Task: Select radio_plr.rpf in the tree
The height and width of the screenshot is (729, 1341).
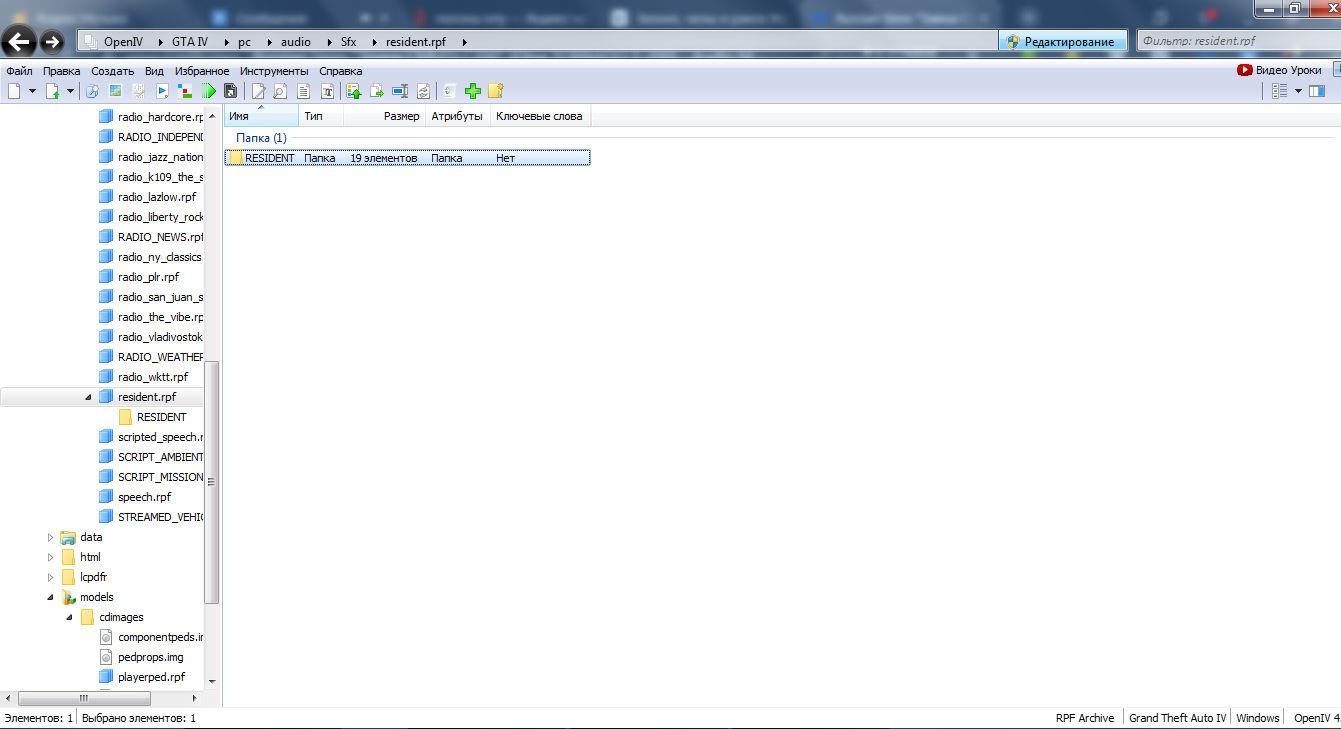Action: 148,277
